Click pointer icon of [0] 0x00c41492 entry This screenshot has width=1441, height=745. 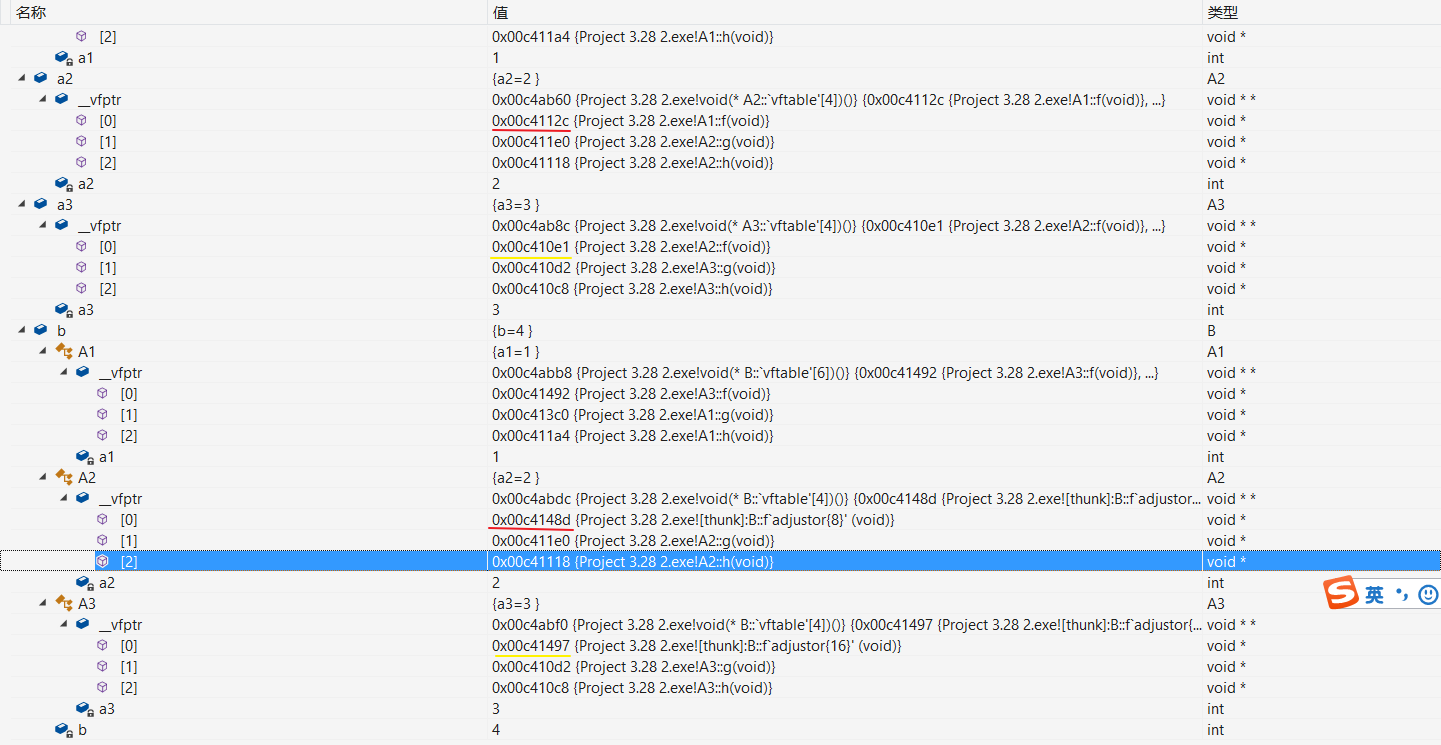pyautogui.click(x=102, y=393)
